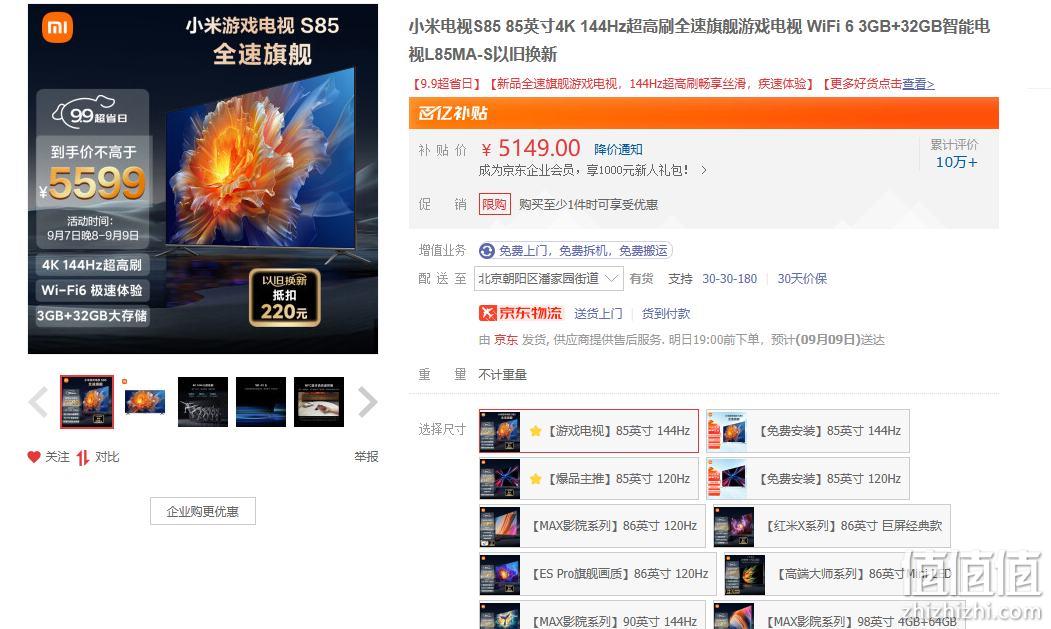Image resolution: width=1051 pixels, height=629 pixels.
Task: Select fourth thumbnail with blue streak
Action: [x=261, y=402]
